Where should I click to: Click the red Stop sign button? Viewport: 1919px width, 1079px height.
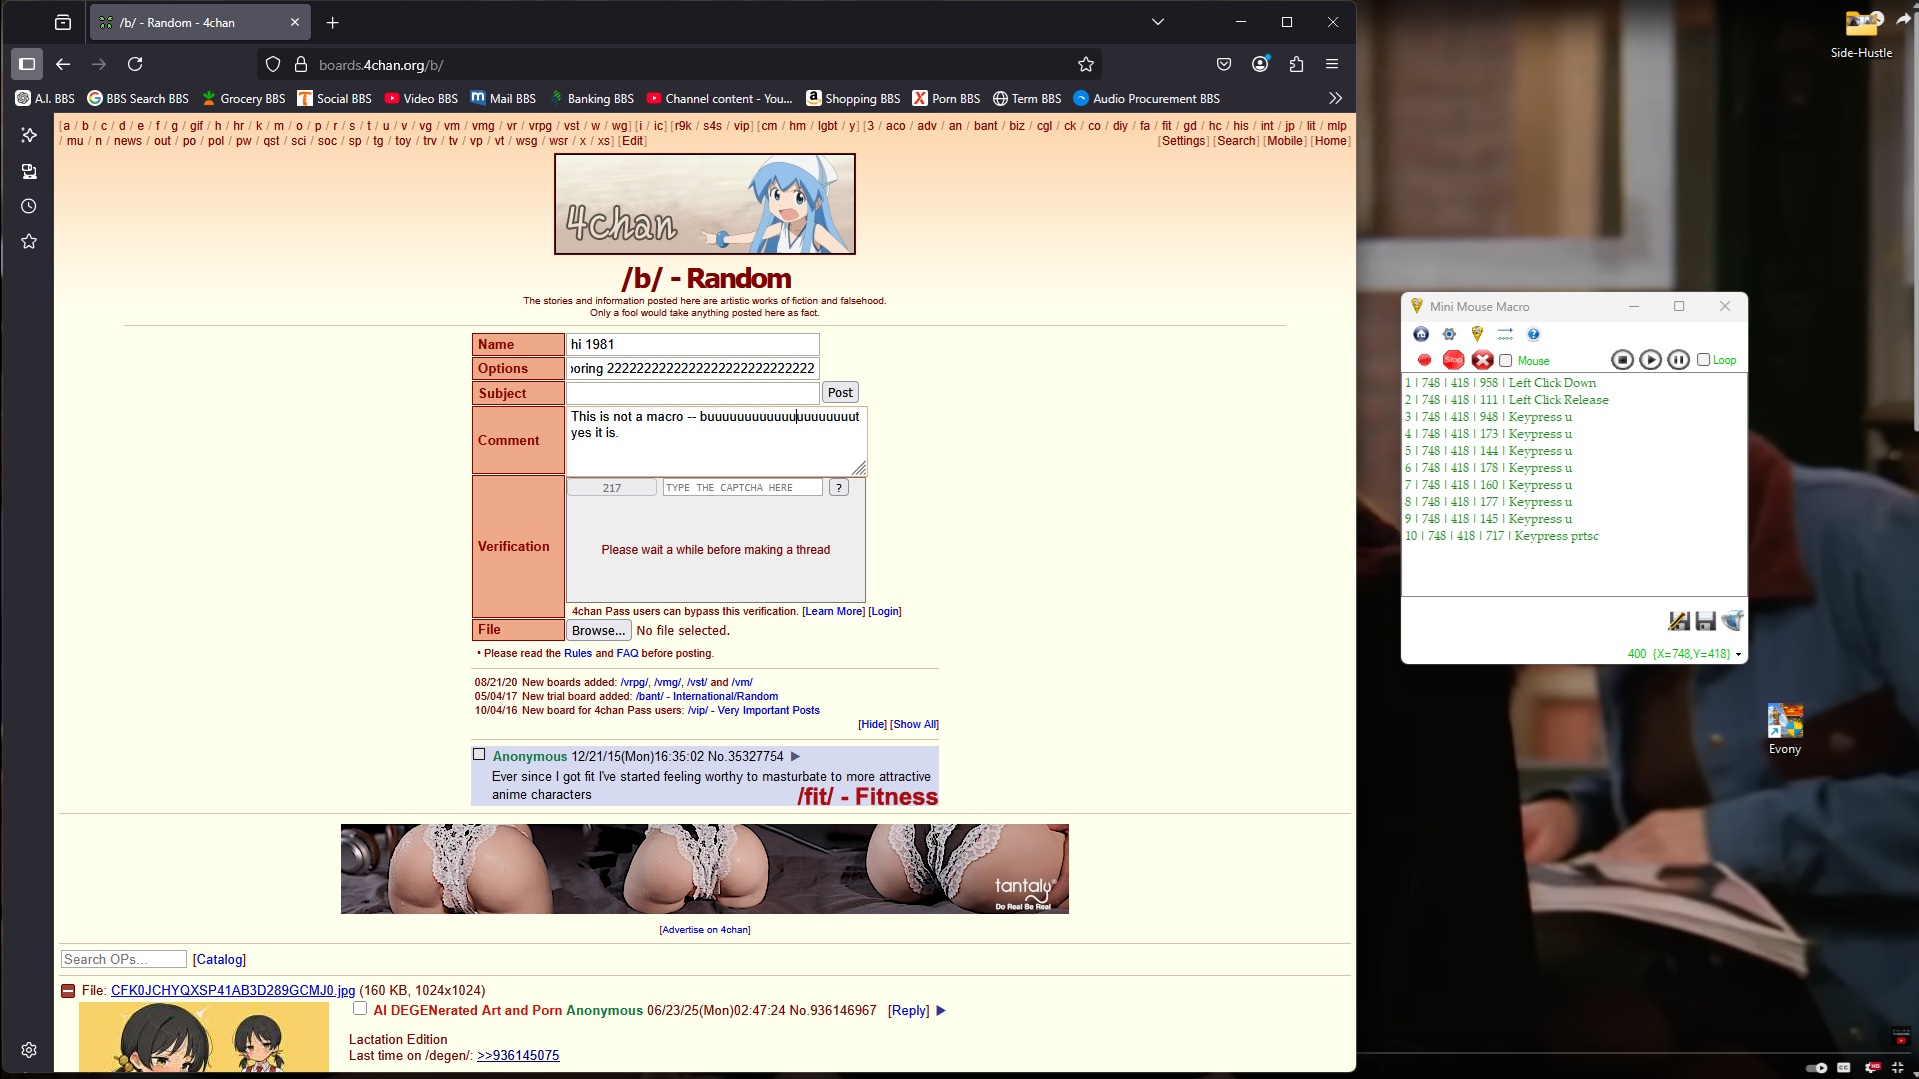click(x=1453, y=360)
